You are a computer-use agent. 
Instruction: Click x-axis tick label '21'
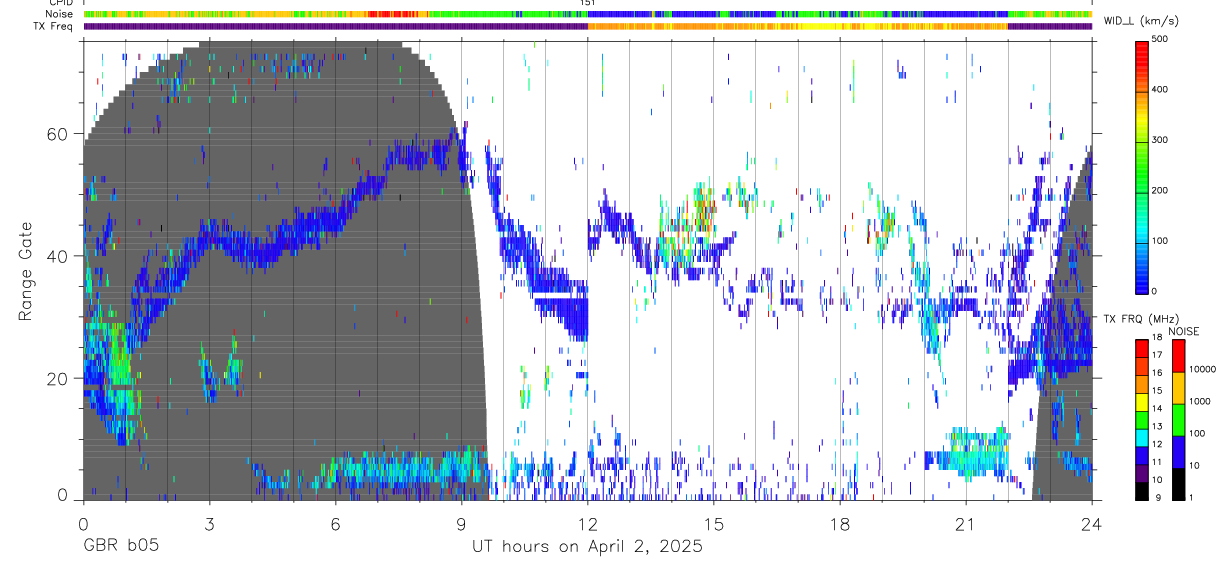(x=966, y=524)
